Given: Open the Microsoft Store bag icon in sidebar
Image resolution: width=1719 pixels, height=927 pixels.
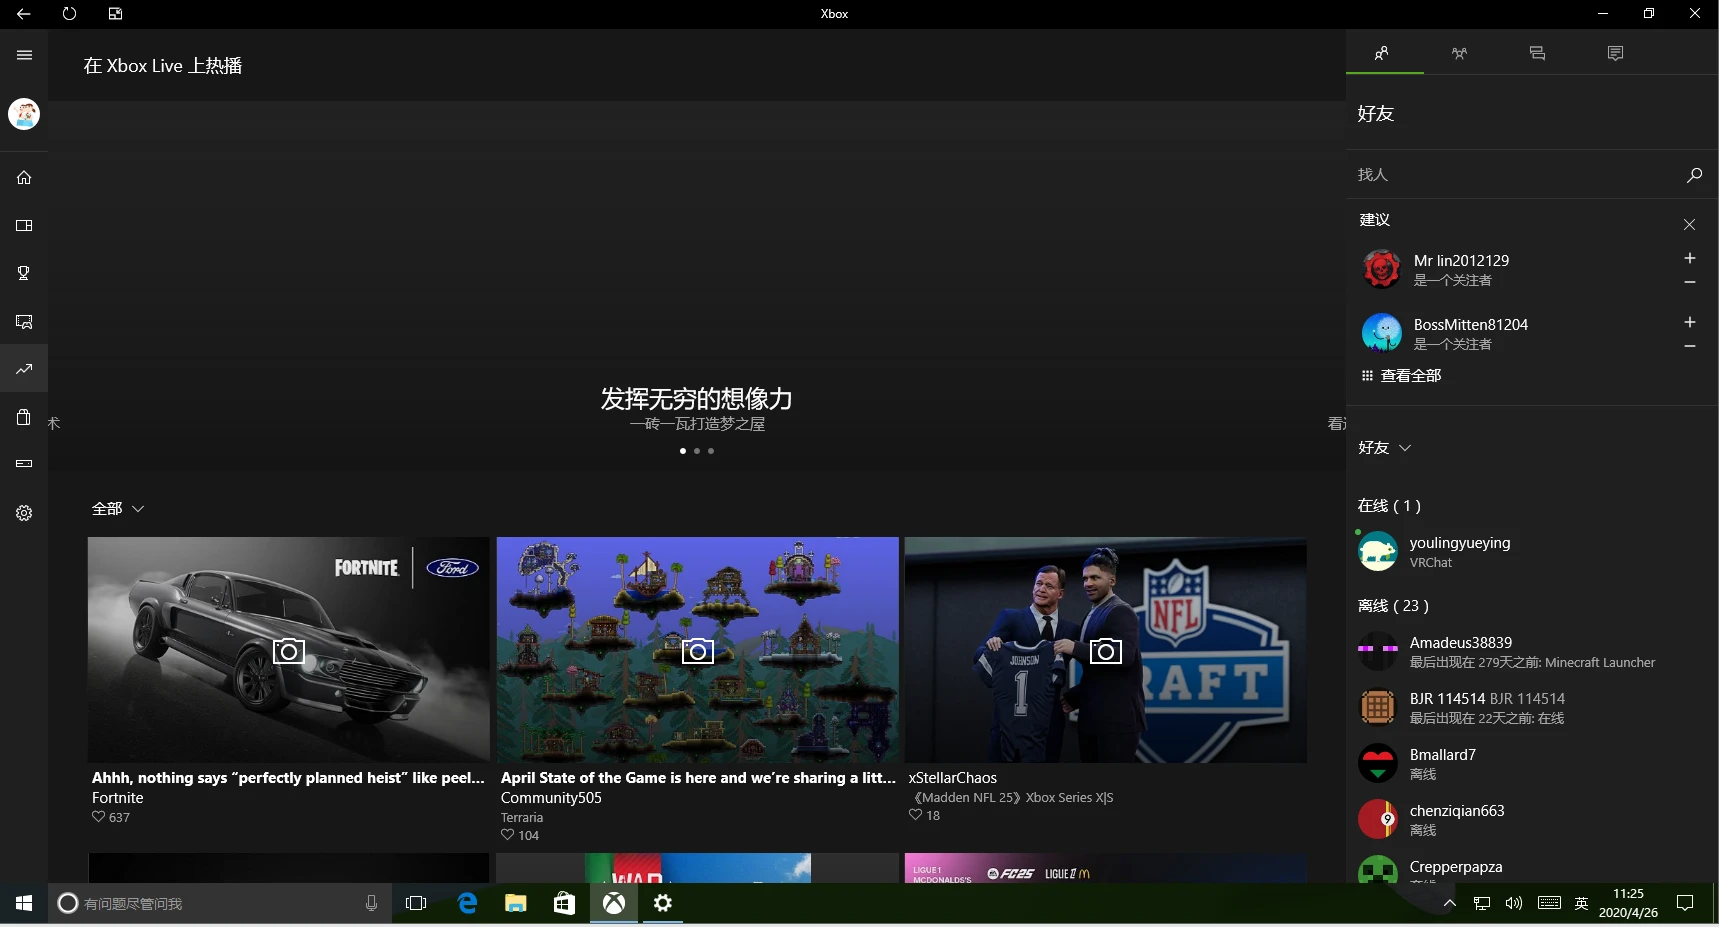Looking at the screenshot, I should [24, 417].
